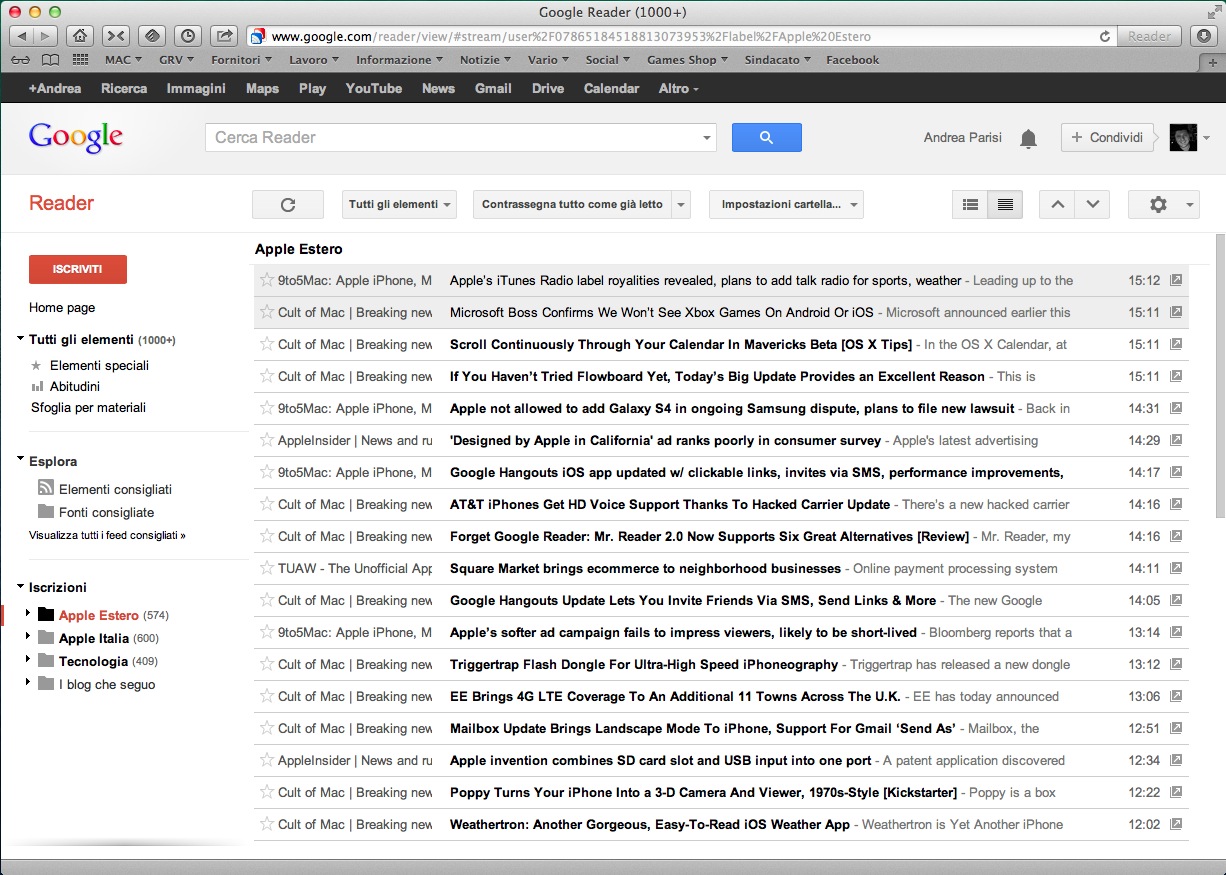The width and height of the screenshot is (1226, 875).
Task: Click the clock icon in Safari's toolbar
Action: pos(188,36)
